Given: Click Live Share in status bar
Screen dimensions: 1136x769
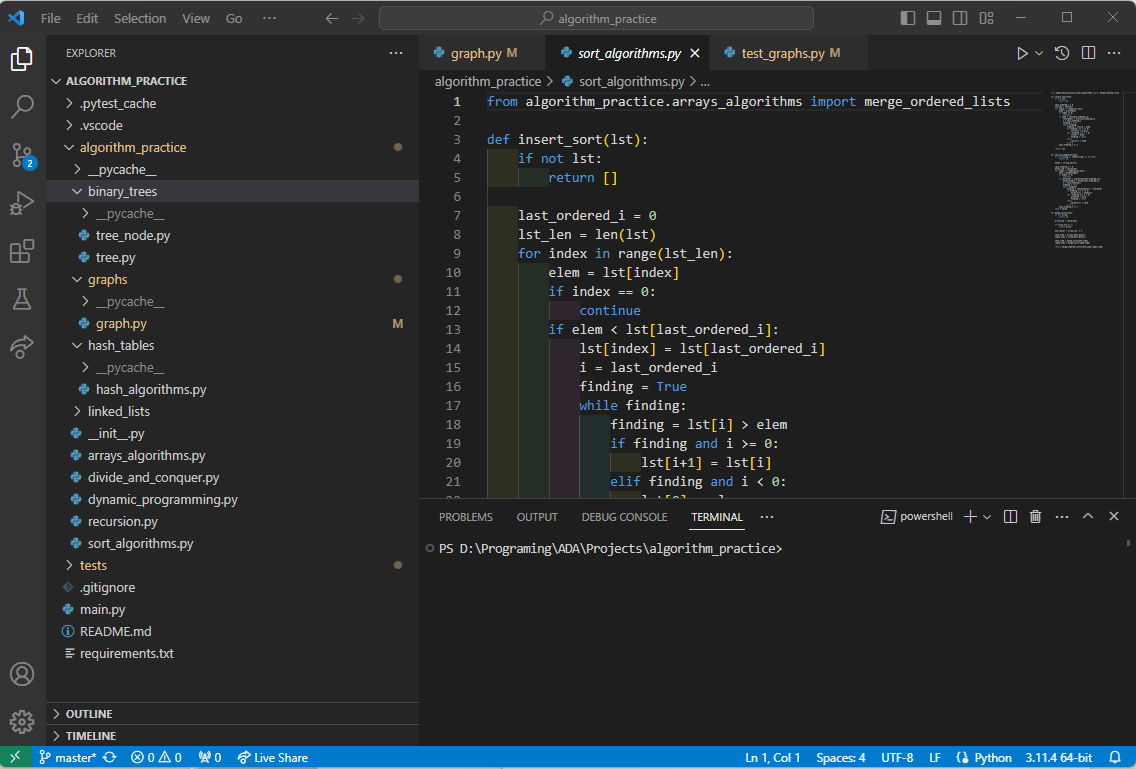Looking at the screenshot, I should tap(272, 758).
